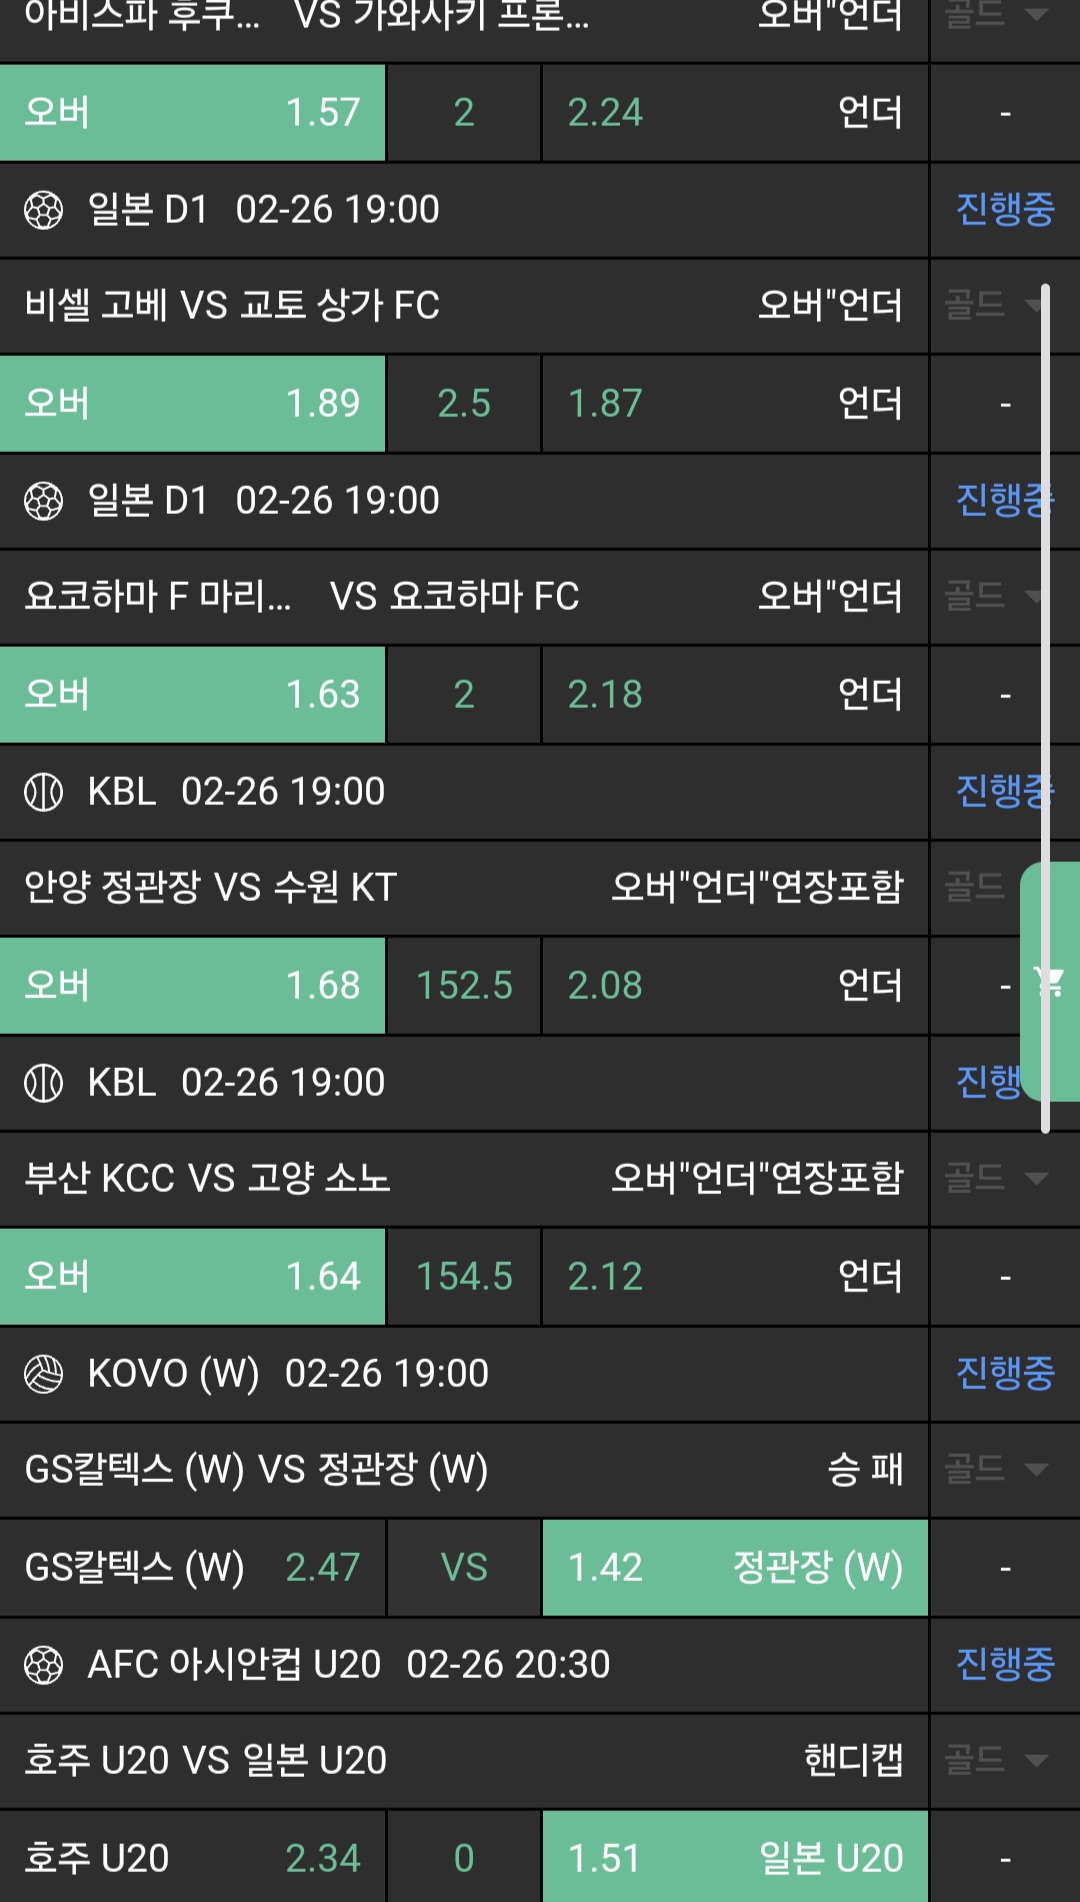Select 정관장 (W) win at 1.42
The width and height of the screenshot is (1080, 1902).
coord(734,1568)
